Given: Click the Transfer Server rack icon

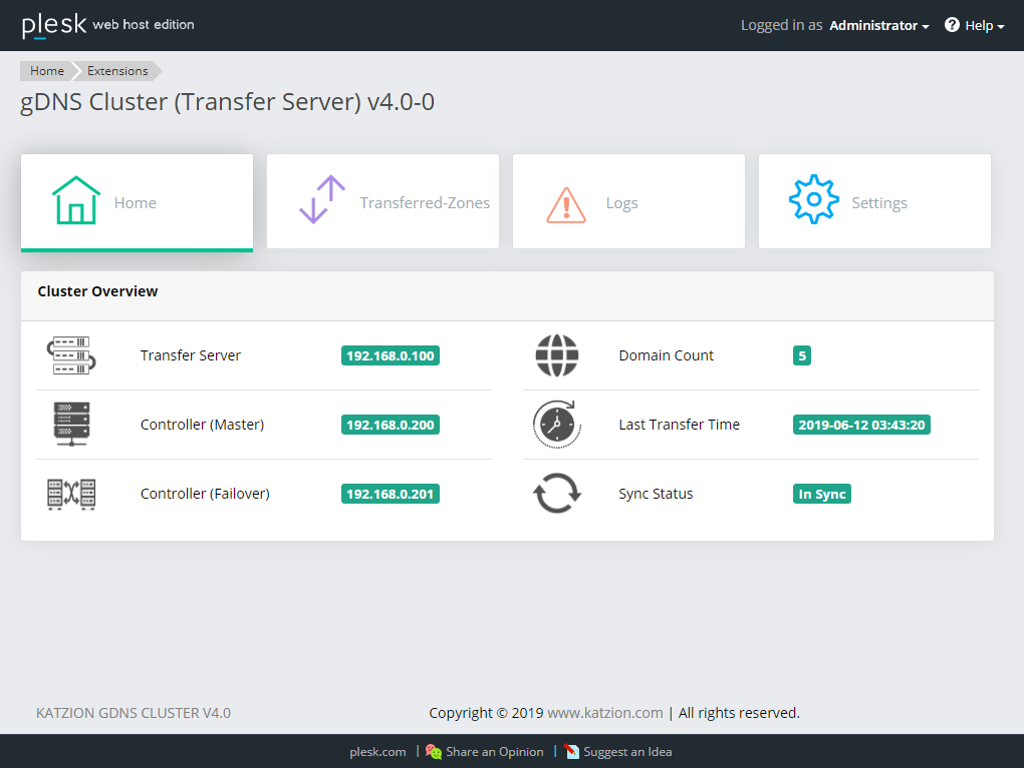Looking at the screenshot, I should point(71,355).
